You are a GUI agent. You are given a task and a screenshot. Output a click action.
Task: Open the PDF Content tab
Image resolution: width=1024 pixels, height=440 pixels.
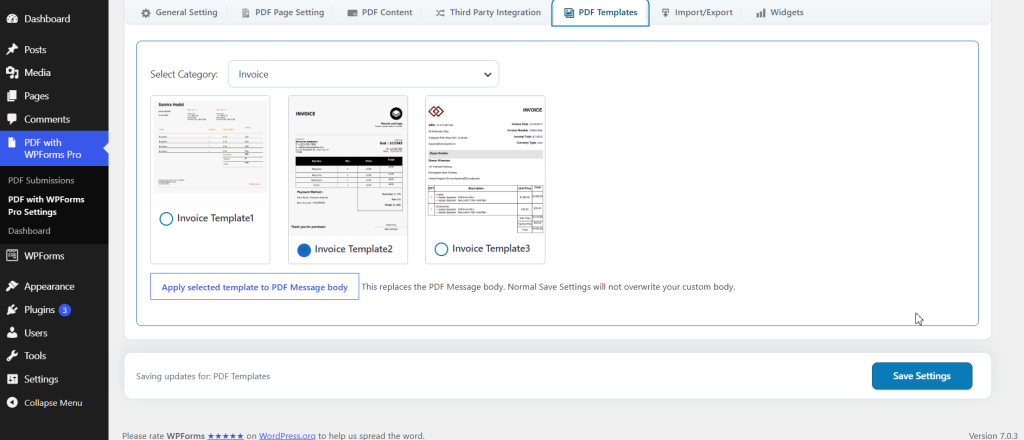[379, 12]
